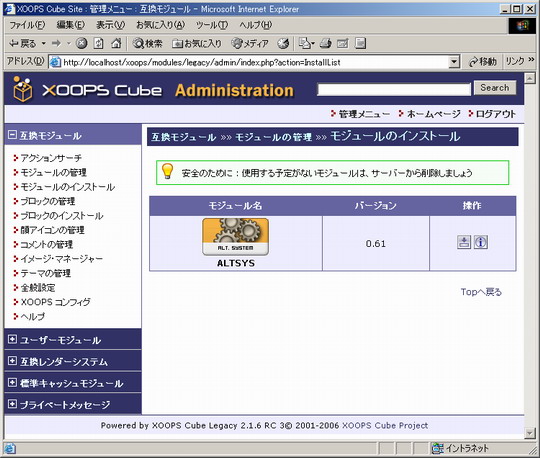The height and width of the screenshot is (458, 540).
Task: Click the Mail toolbar icon
Action: click(x=306, y=43)
